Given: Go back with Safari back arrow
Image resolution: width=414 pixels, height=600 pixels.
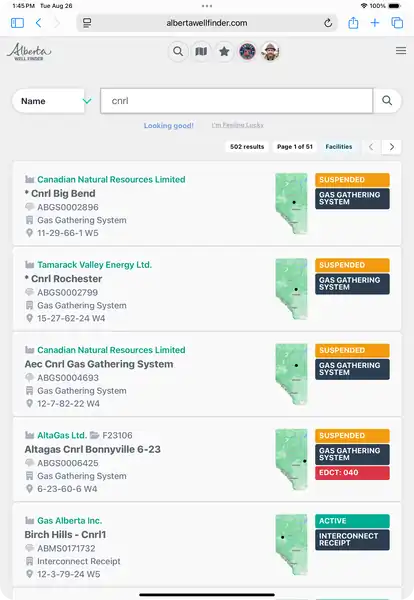Looking at the screenshot, I should point(38,23).
